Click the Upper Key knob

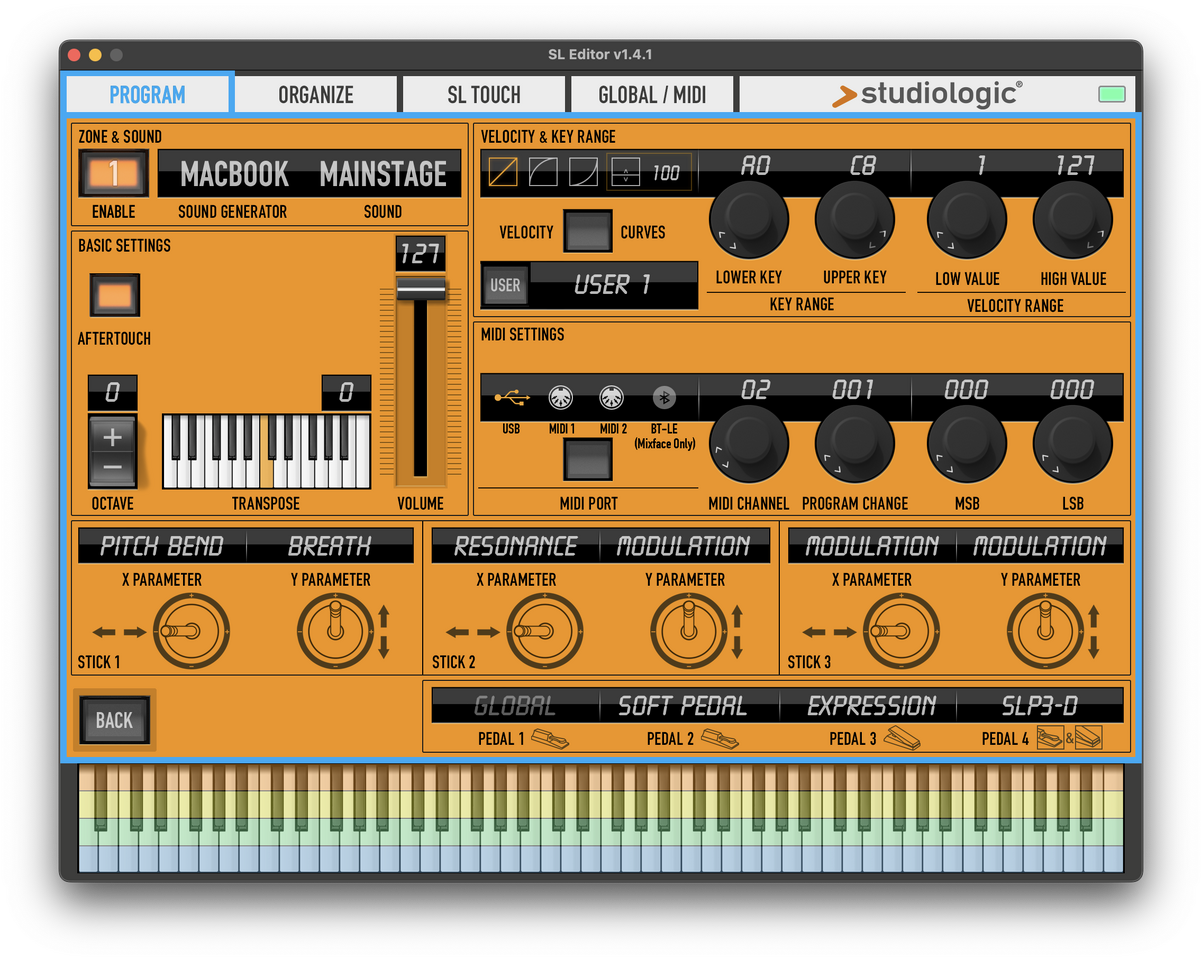click(855, 220)
